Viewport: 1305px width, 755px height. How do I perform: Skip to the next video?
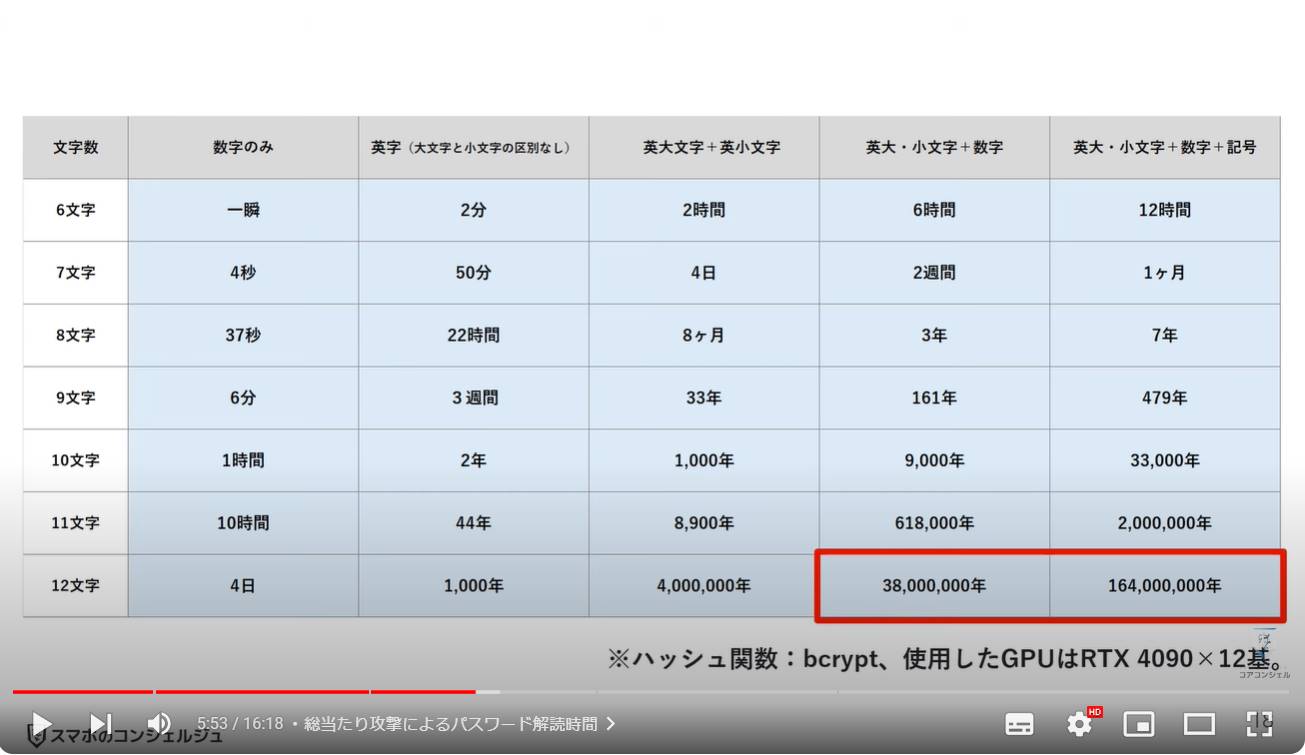tap(100, 723)
